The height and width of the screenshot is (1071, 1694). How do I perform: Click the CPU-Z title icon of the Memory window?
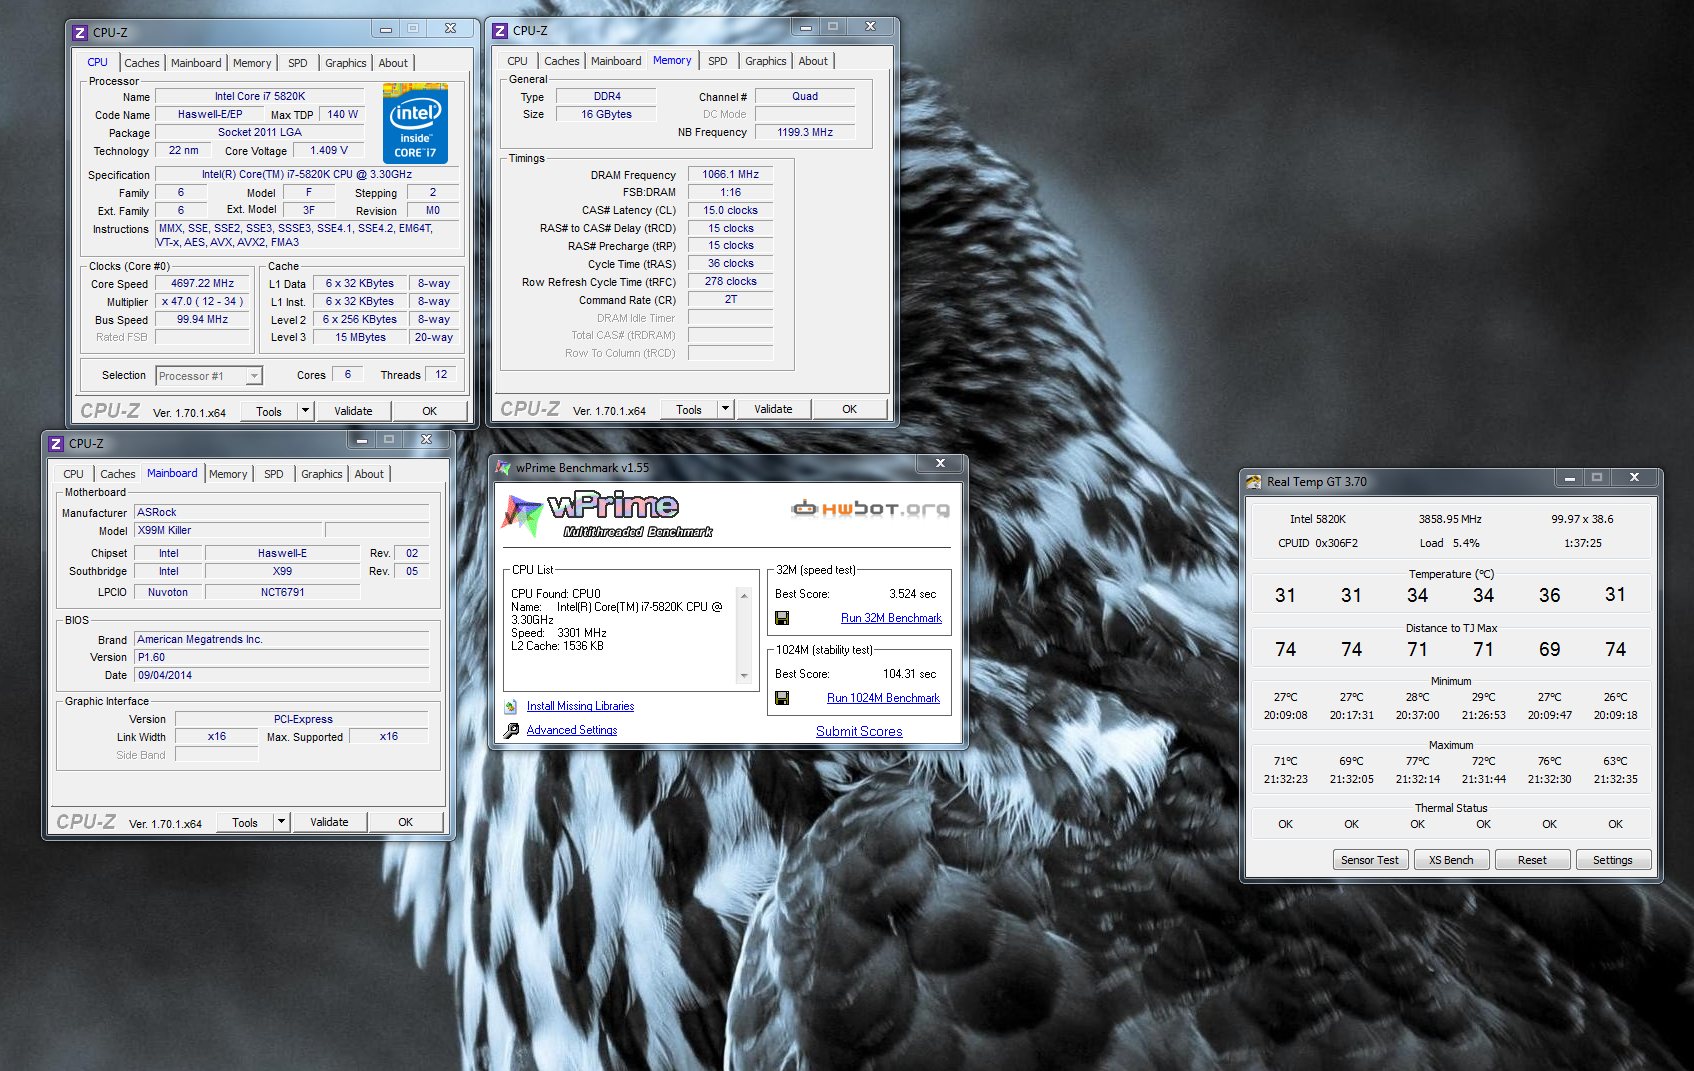[500, 31]
